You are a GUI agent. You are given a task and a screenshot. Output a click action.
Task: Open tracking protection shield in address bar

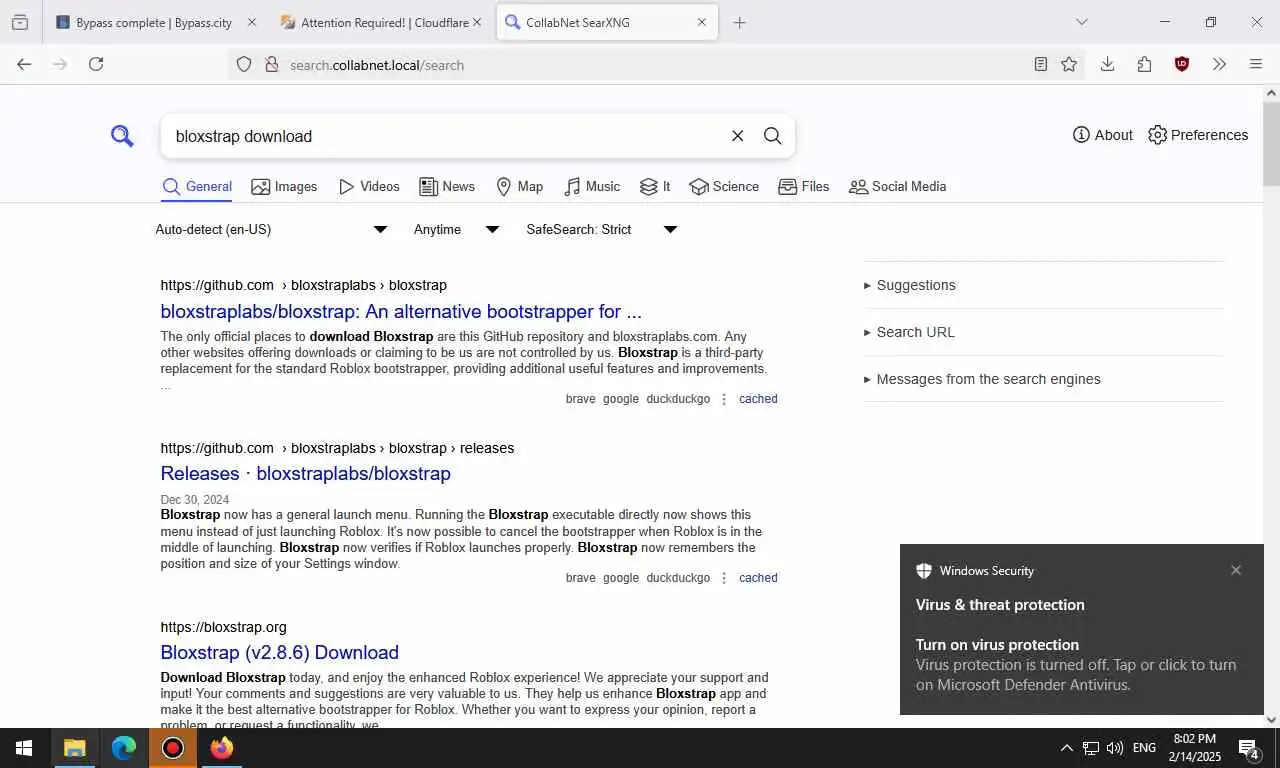pos(244,65)
